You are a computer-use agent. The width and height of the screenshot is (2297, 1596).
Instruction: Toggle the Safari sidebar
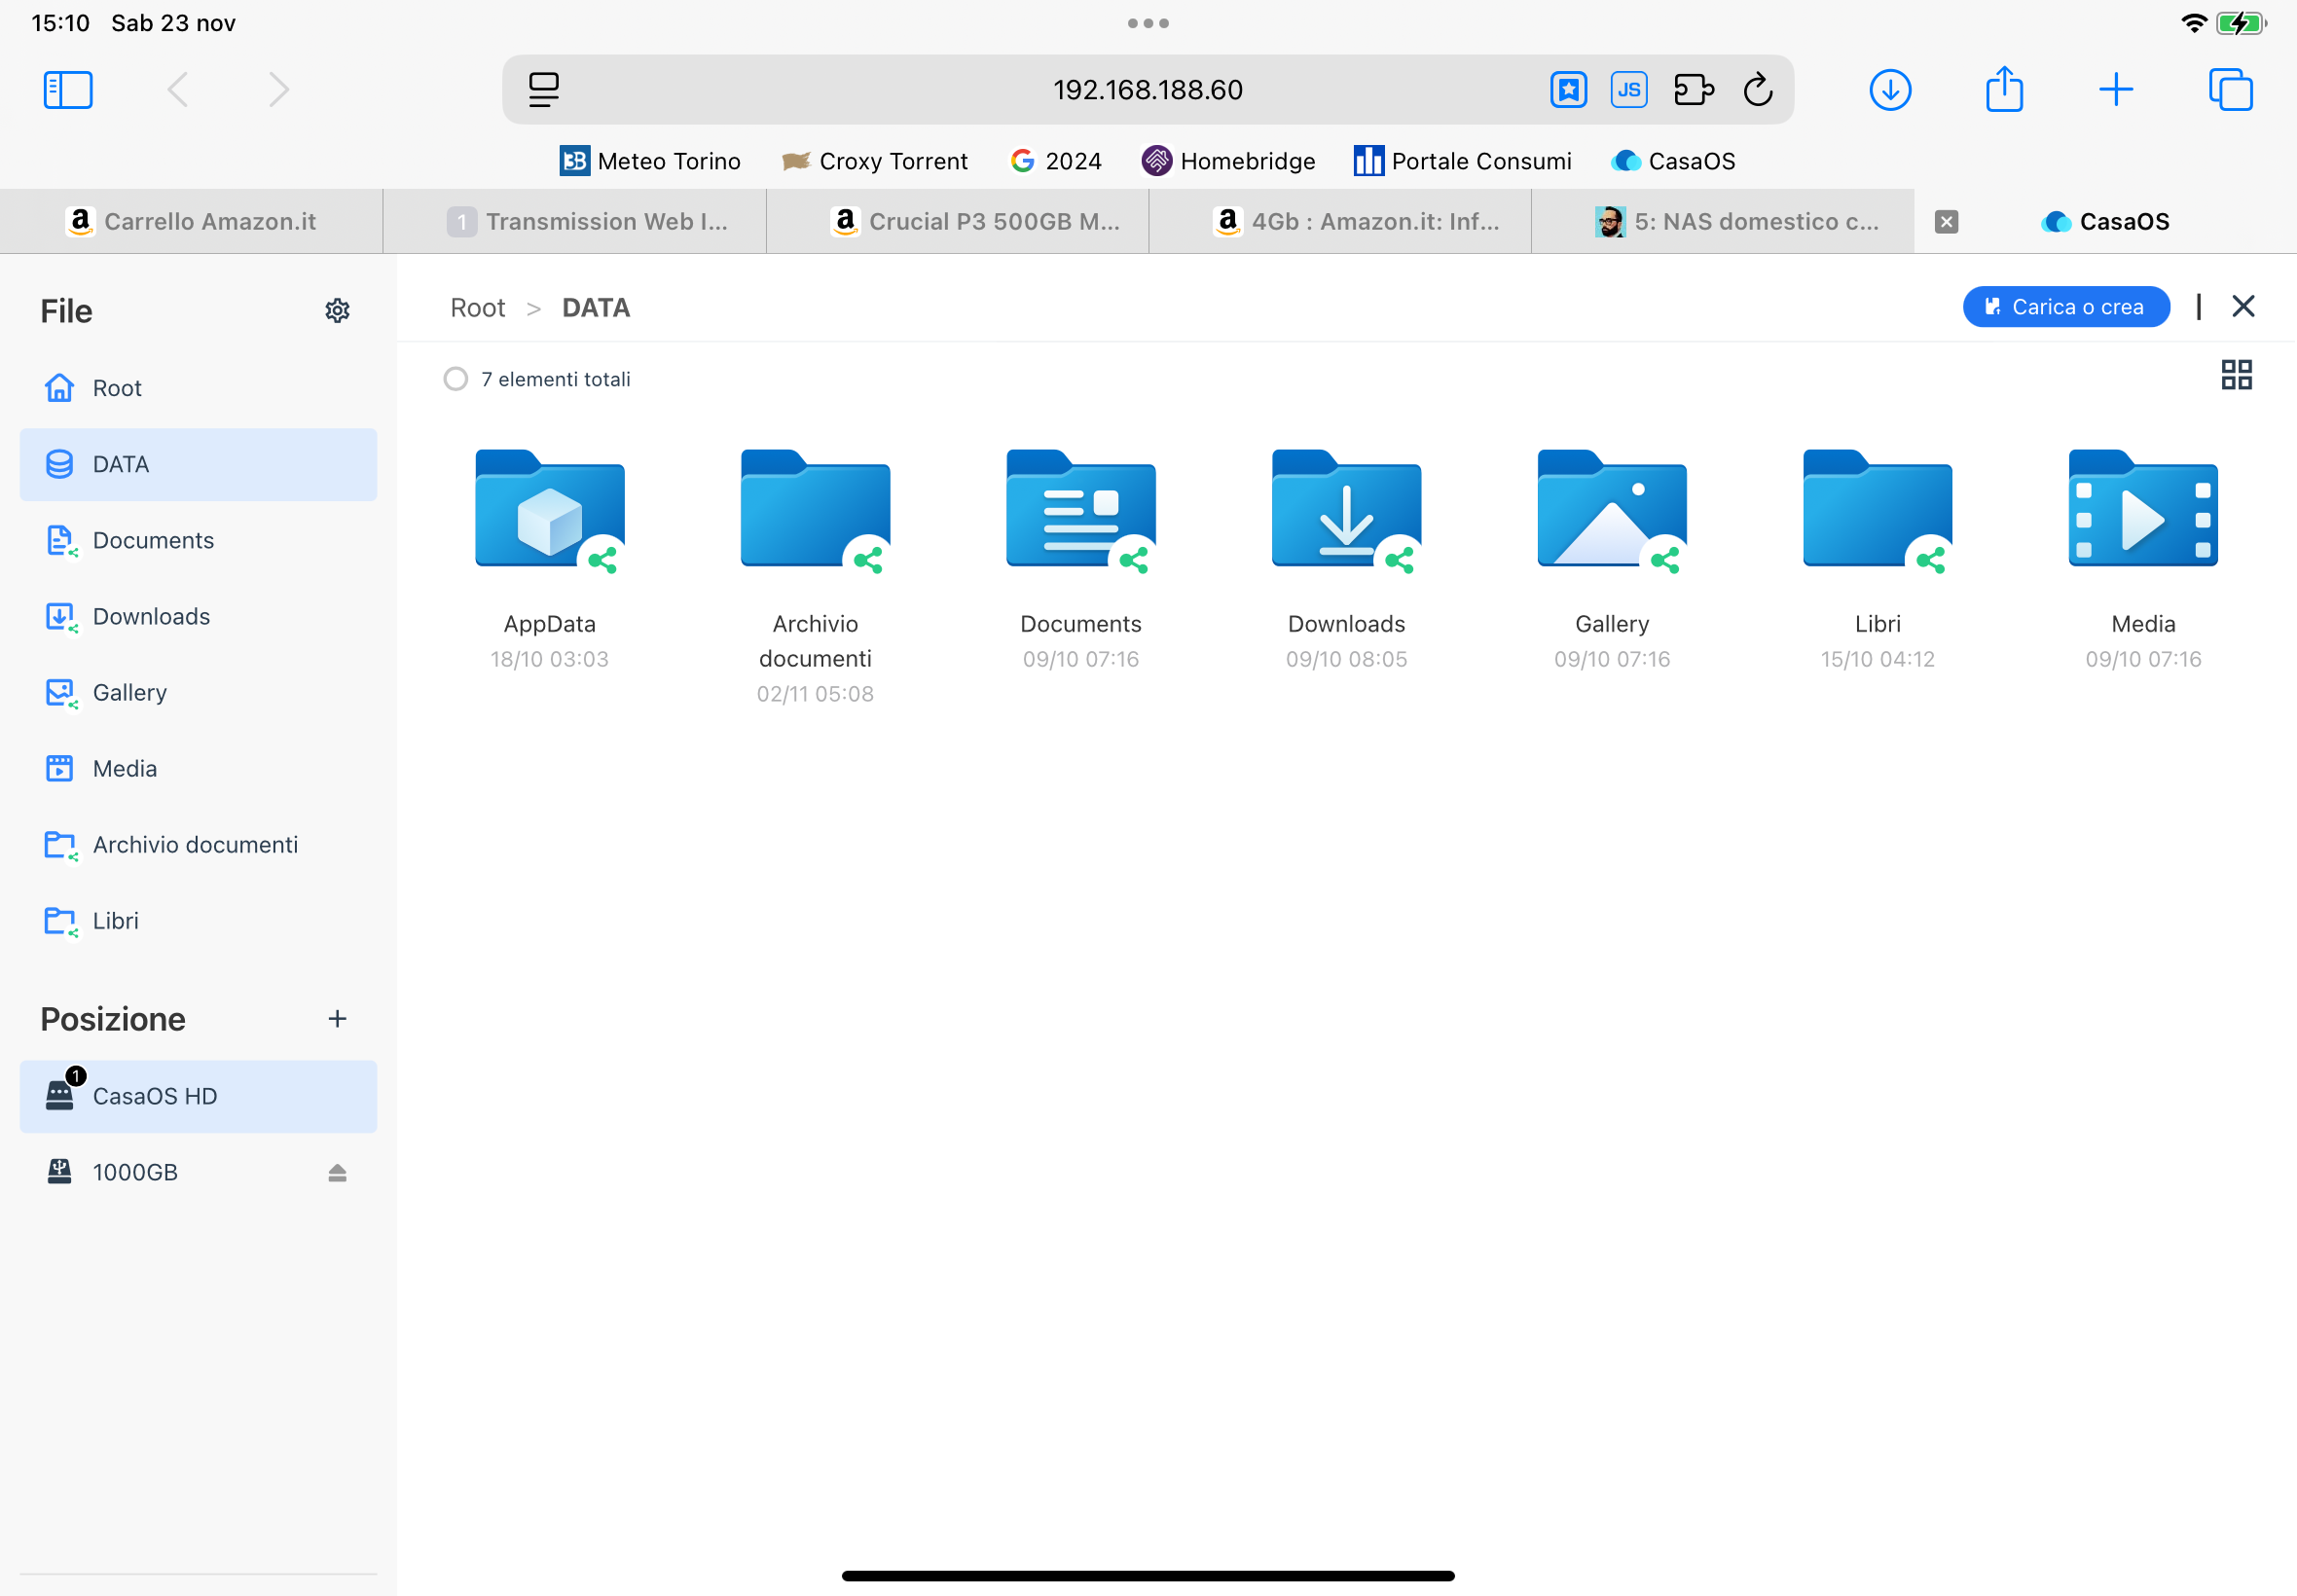click(68, 90)
